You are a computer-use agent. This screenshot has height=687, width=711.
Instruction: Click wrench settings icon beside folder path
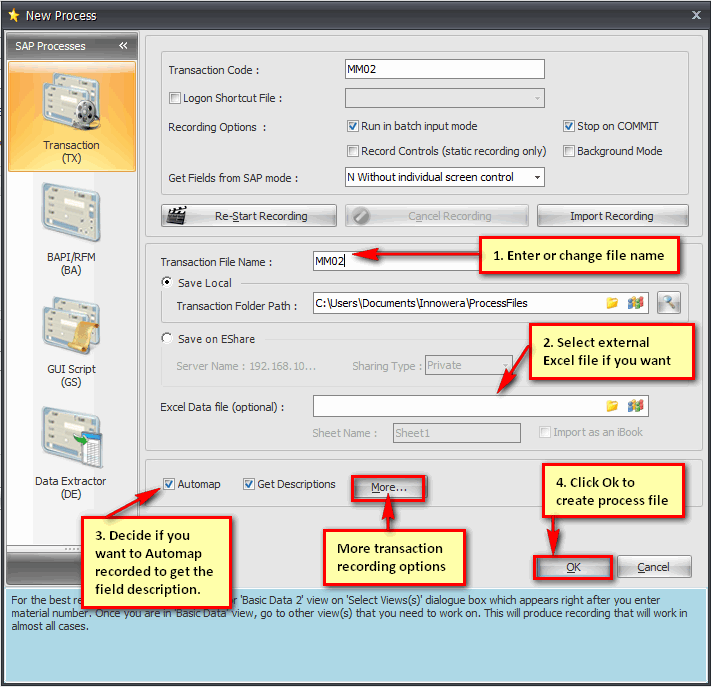click(x=669, y=303)
